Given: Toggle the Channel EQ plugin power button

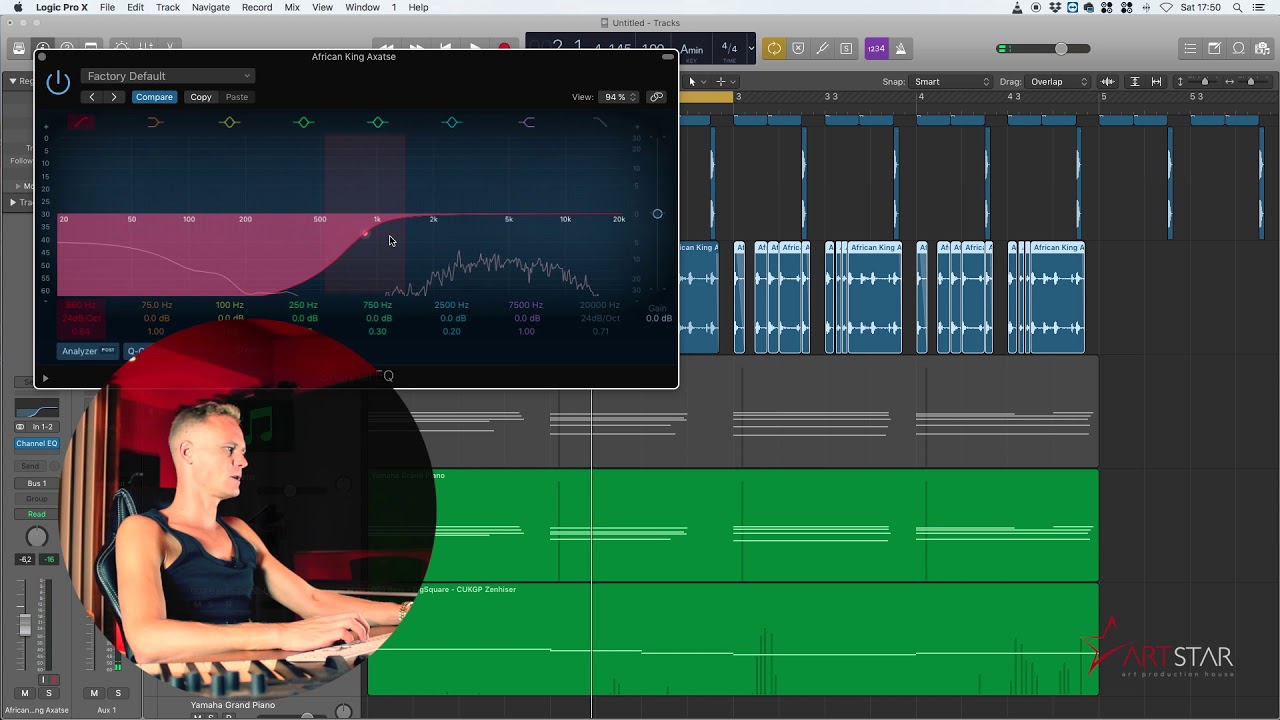Looking at the screenshot, I should point(58,82).
